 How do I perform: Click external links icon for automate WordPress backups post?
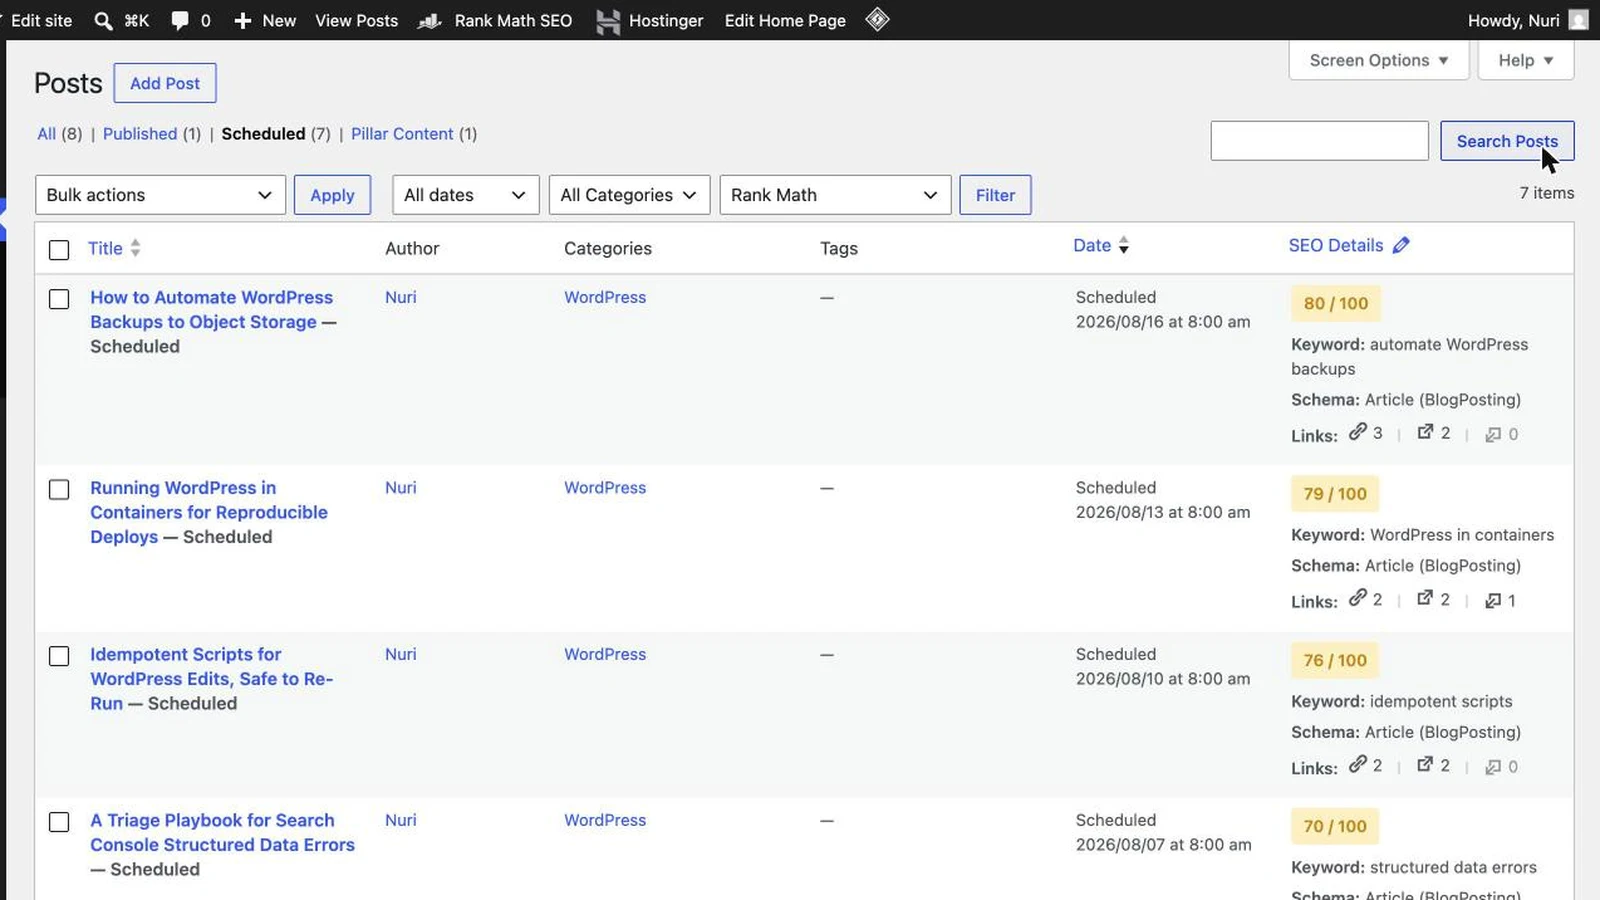click(x=1425, y=432)
